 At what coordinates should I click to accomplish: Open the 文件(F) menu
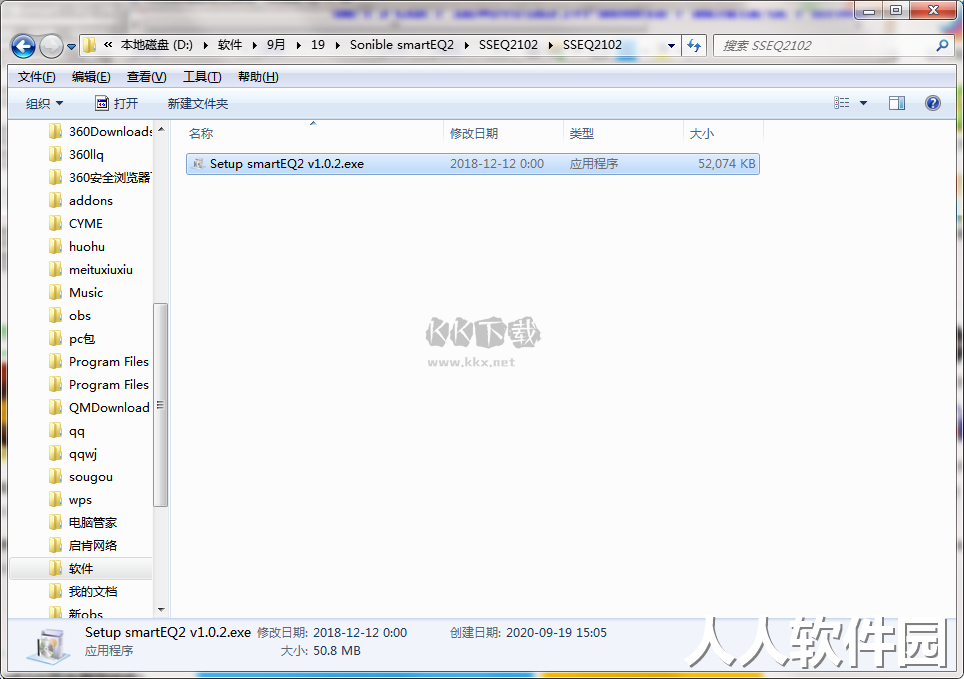pos(37,77)
